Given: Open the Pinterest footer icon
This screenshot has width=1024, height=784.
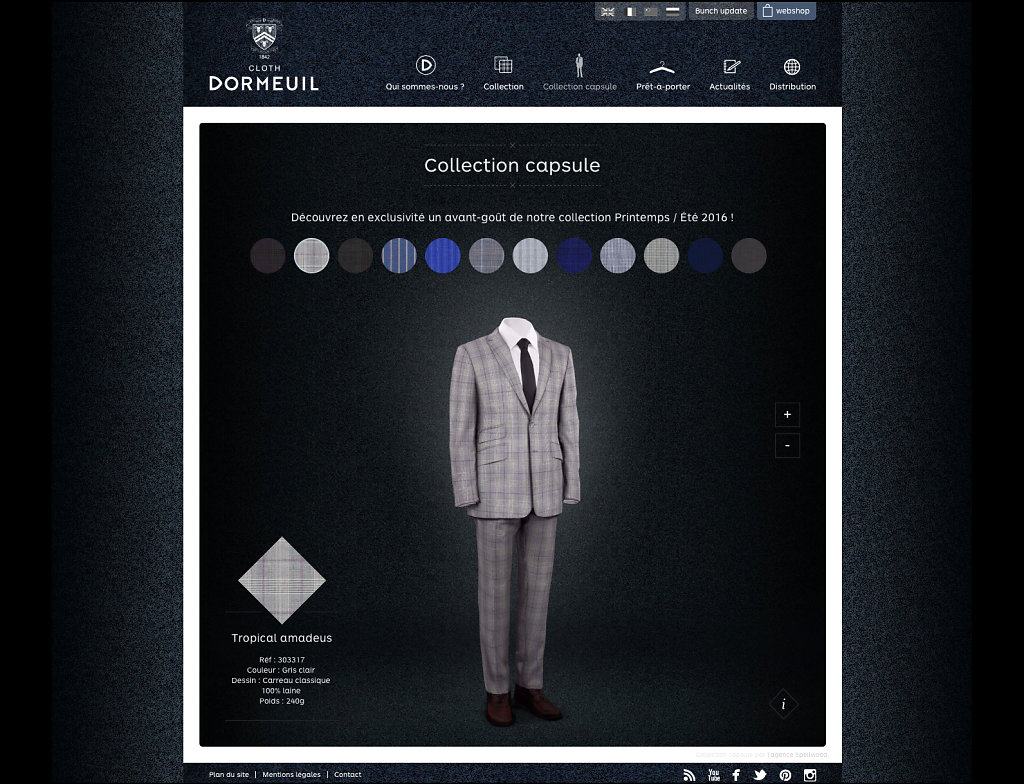Looking at the screenshot, I should 785,776.
